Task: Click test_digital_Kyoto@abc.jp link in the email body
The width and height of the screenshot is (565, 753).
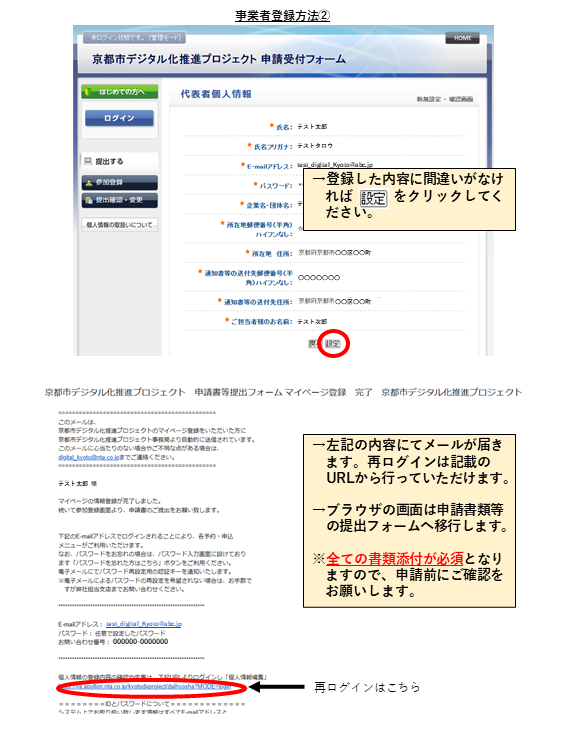Action: click(x=144, y=624)
